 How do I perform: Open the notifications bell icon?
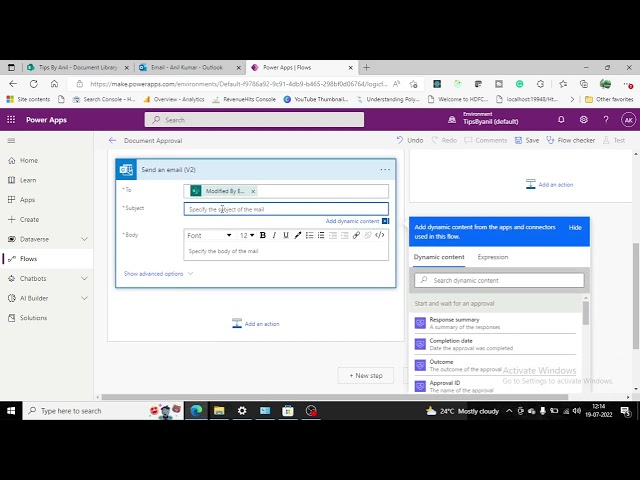[x=561, y=120]
